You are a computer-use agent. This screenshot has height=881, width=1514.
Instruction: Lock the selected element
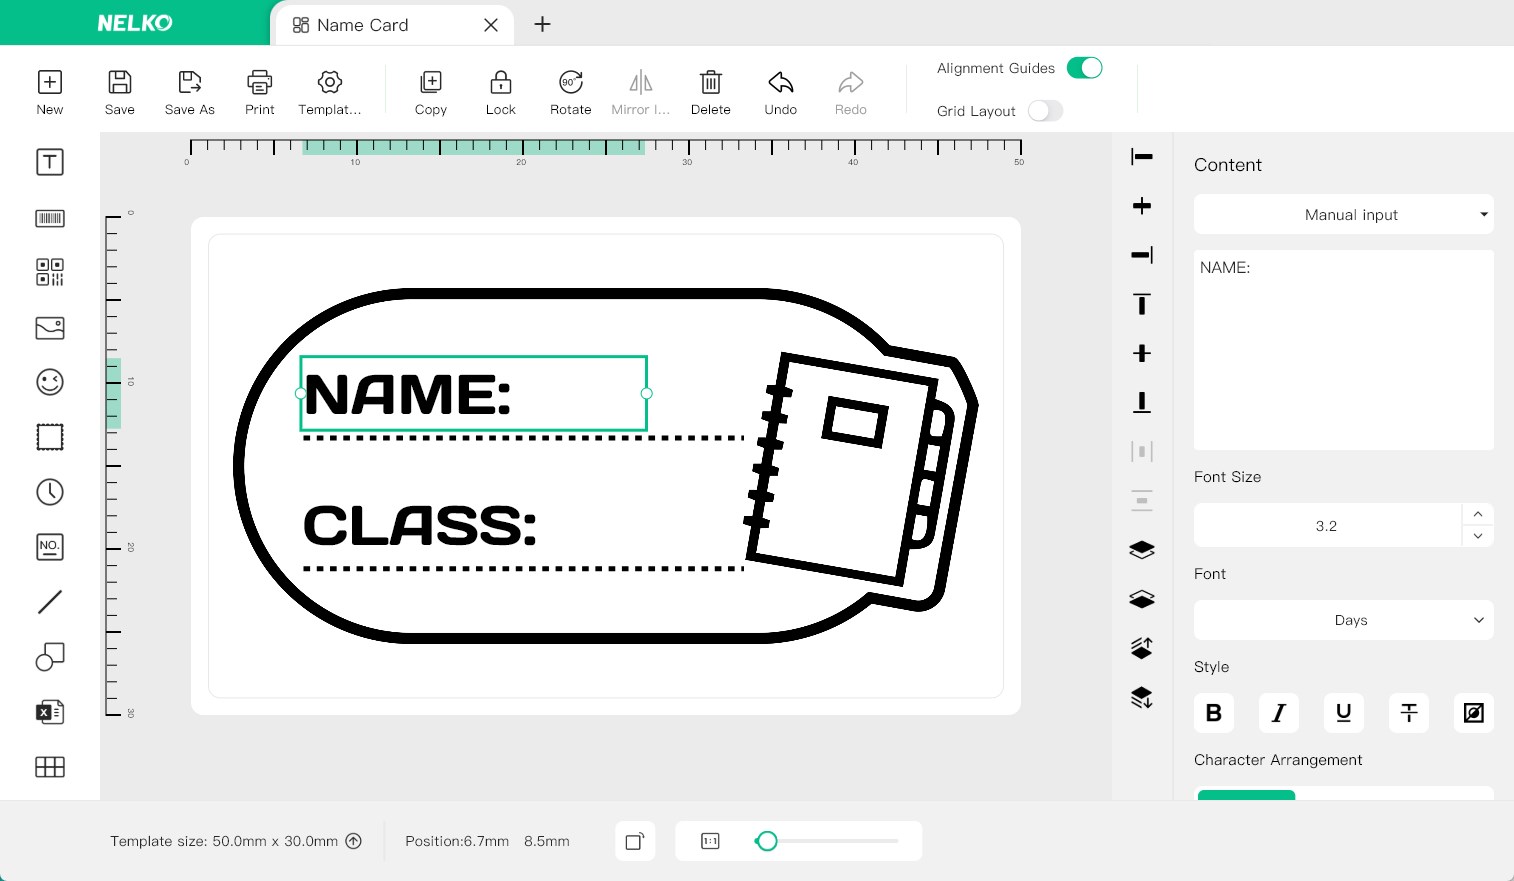coord(501,93)
